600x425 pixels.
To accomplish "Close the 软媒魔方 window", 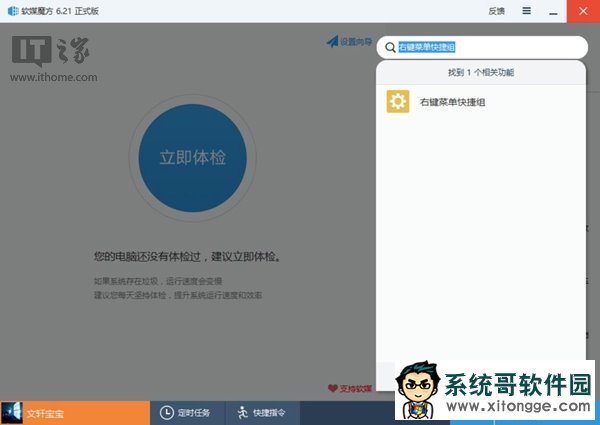I will click(x=584, y=10).
